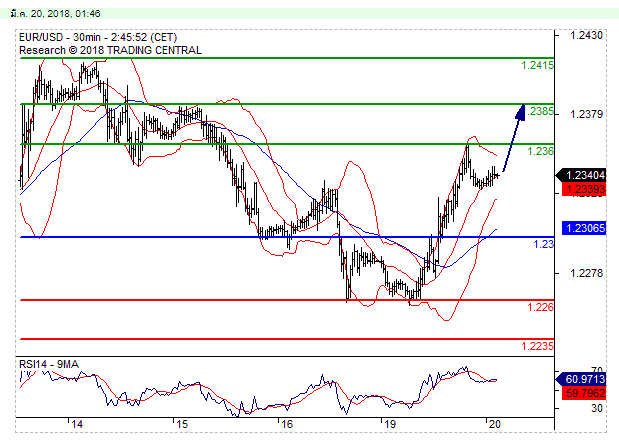Click the 1.2235 red support label
619x441 pixels.
(x=537, y=346)
